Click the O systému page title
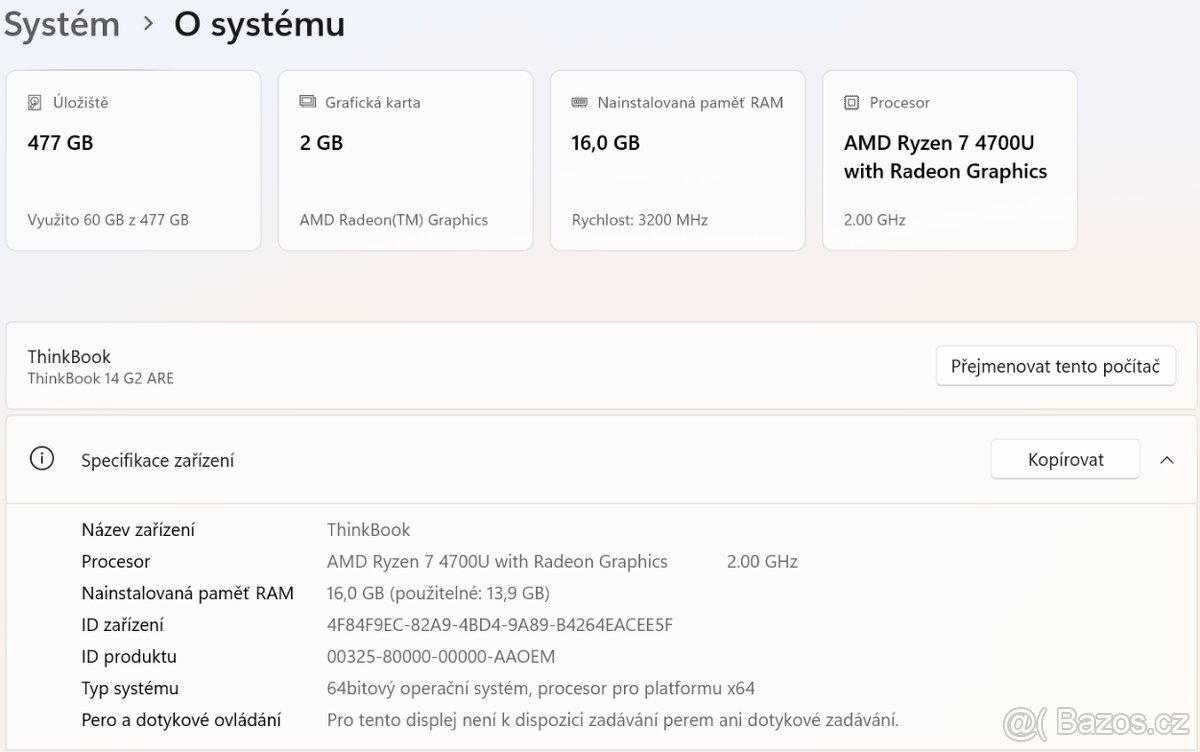 pyautogui.click(x=259, y=24)
